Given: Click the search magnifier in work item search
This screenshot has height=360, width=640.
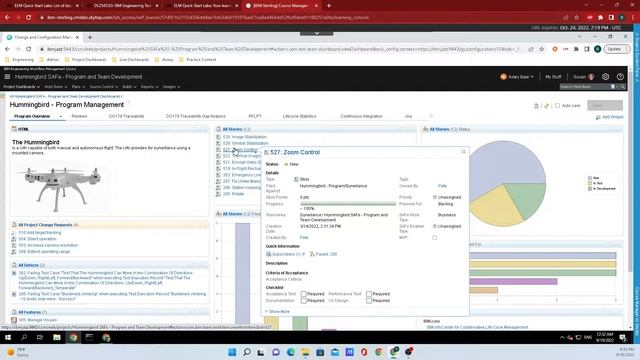Looking at the screenshot, I should coord(622,87).
